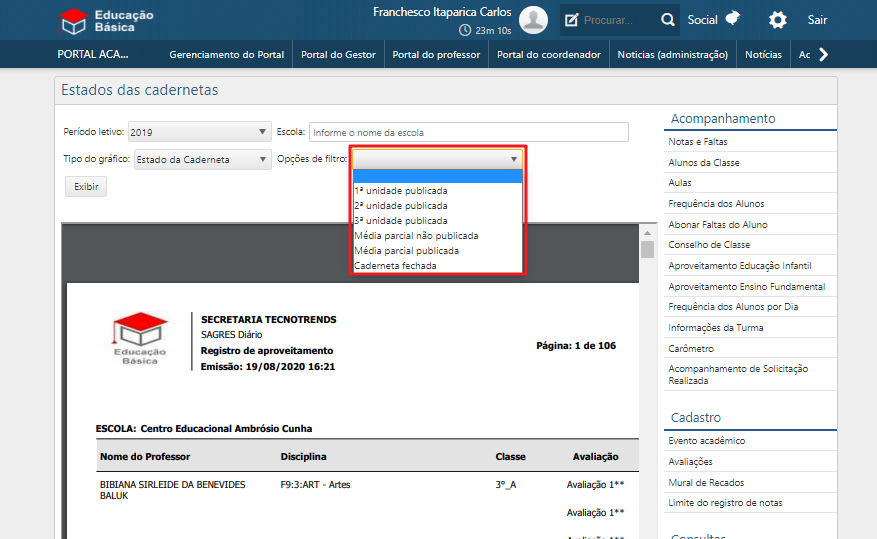Click the edit pencil icon beside Procurar
877x539 pixels.
(x=571, y=20)
